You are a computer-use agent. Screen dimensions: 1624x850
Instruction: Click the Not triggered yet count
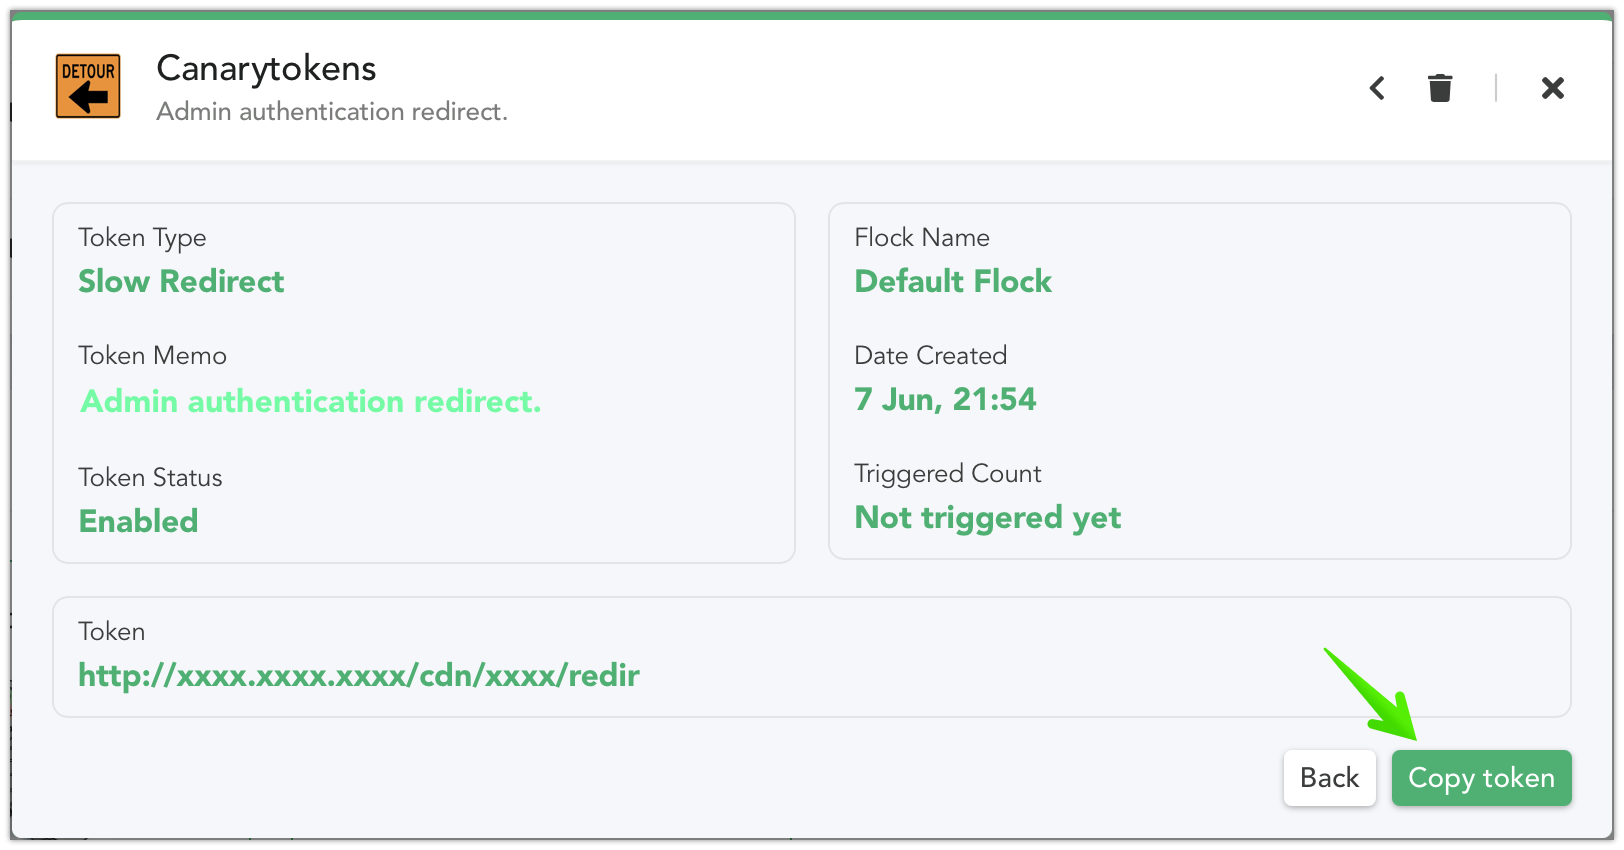pos(988,518)
